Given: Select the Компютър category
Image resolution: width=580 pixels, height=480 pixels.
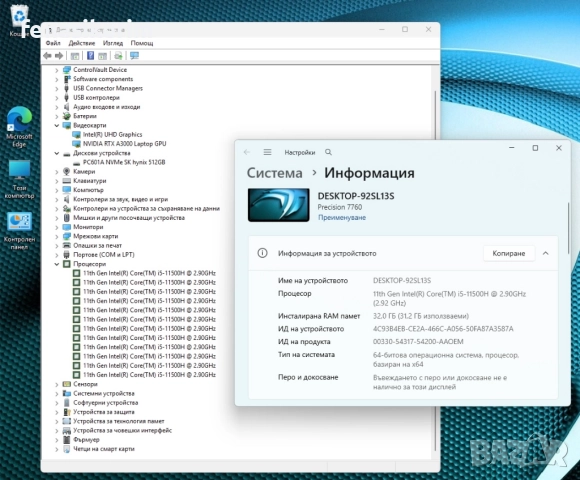Looking at the screenshot, I should 88,190.
